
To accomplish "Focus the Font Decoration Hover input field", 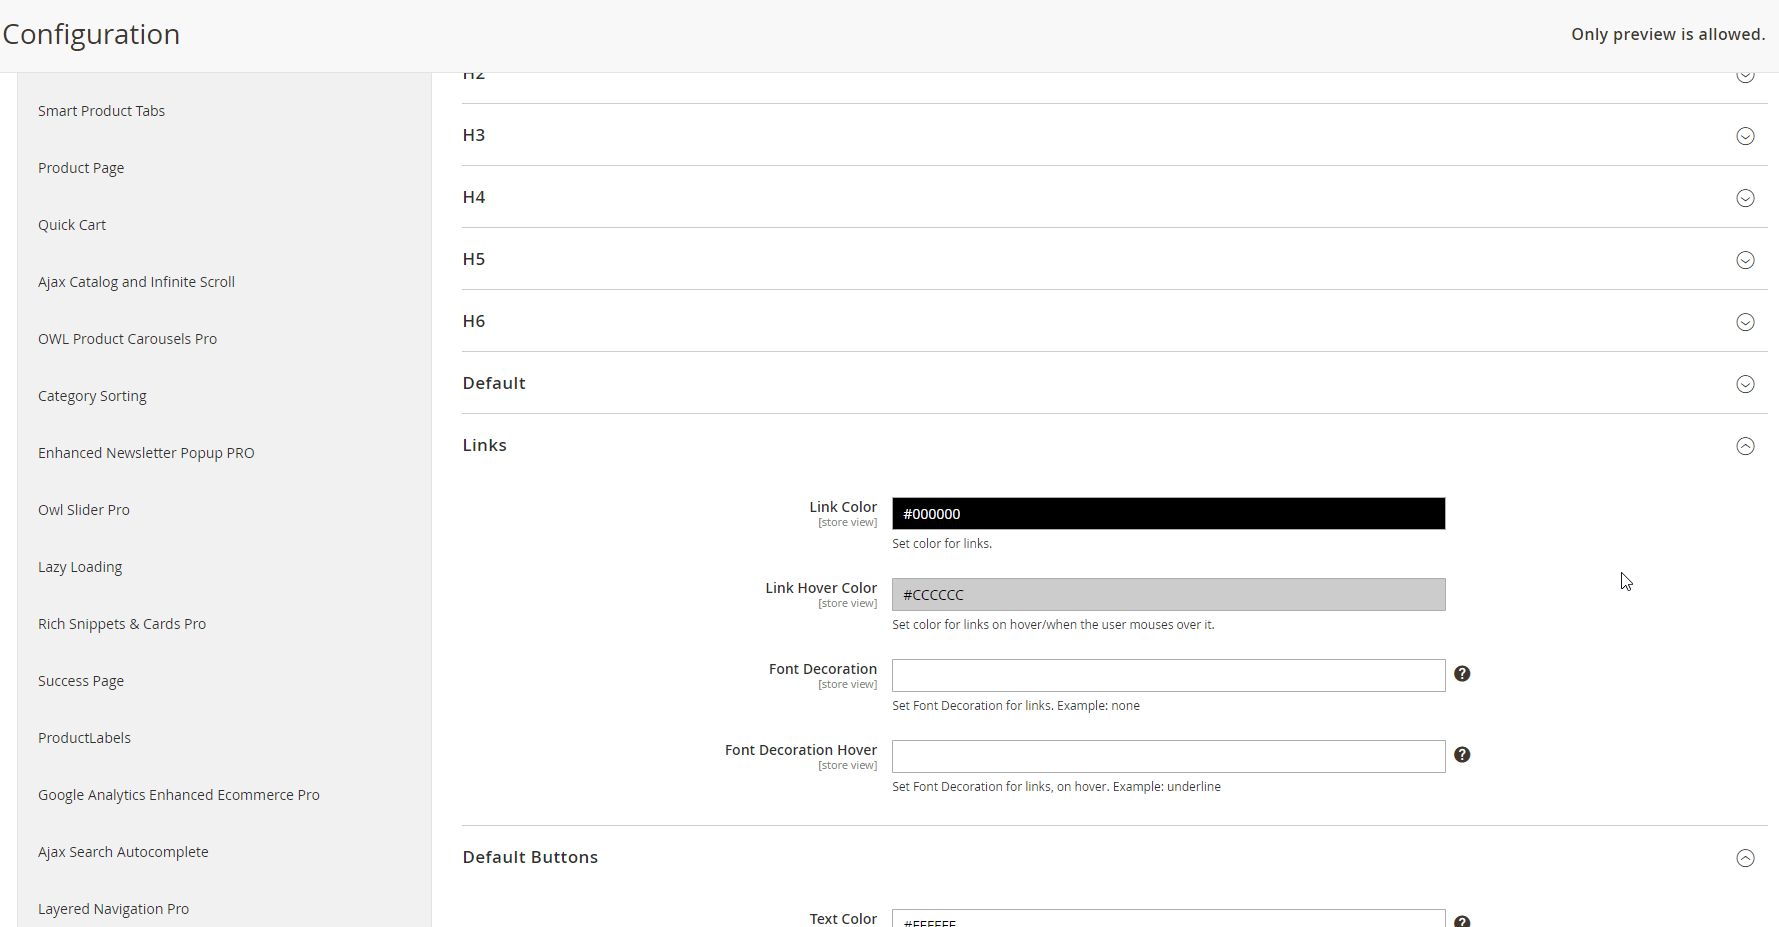I will 1168,757.
